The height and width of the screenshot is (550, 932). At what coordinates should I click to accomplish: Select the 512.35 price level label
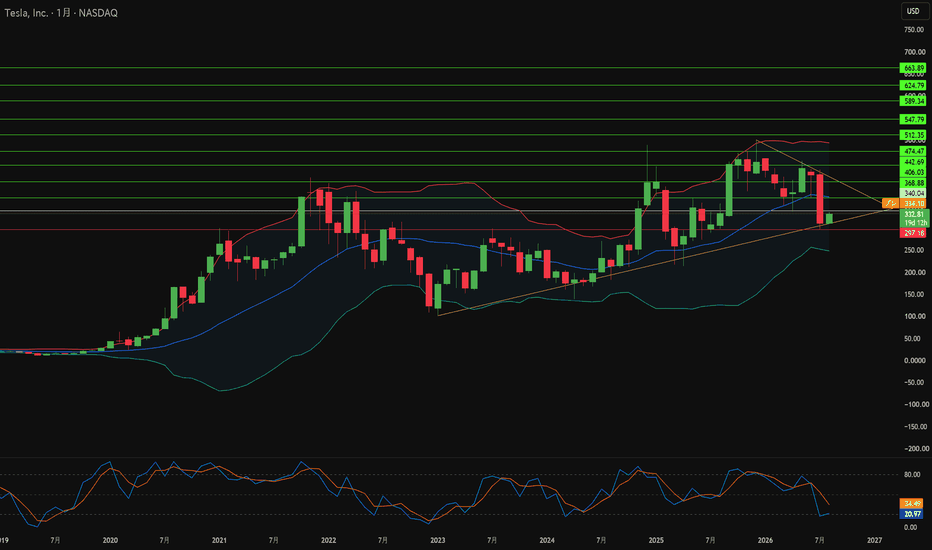(914, 135)
